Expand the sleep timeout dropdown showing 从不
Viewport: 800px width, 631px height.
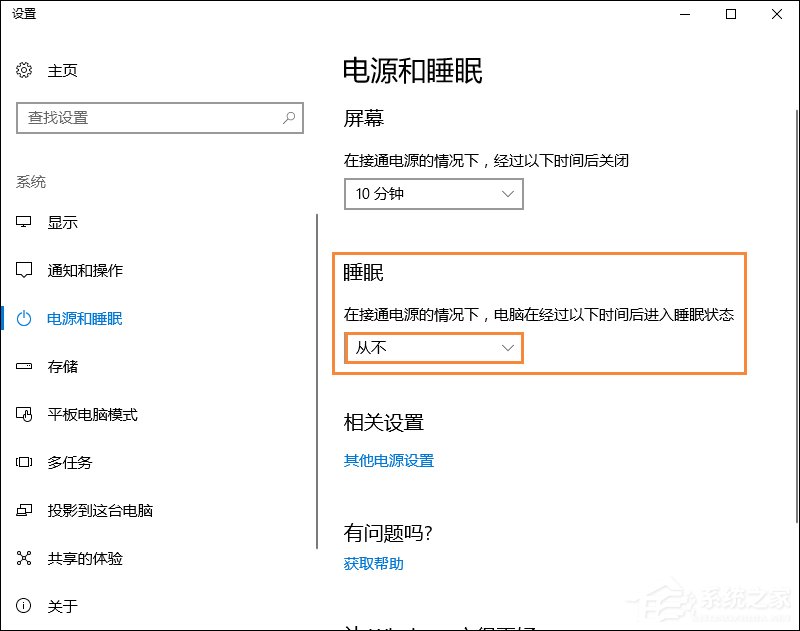pos(433,348)
